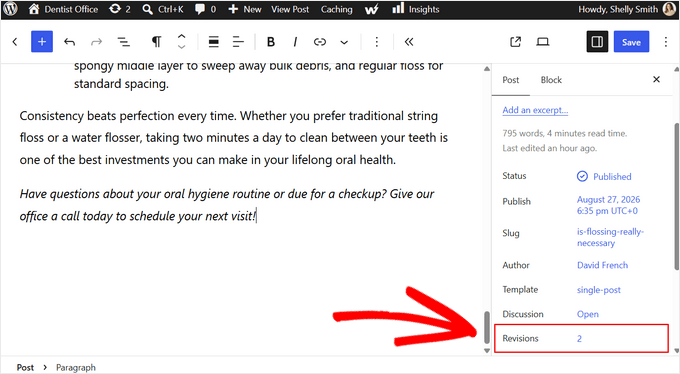The width and height of the screenshot is (680, 374).
Task: Open post in new tab icon
Action: tap(515, 42)
